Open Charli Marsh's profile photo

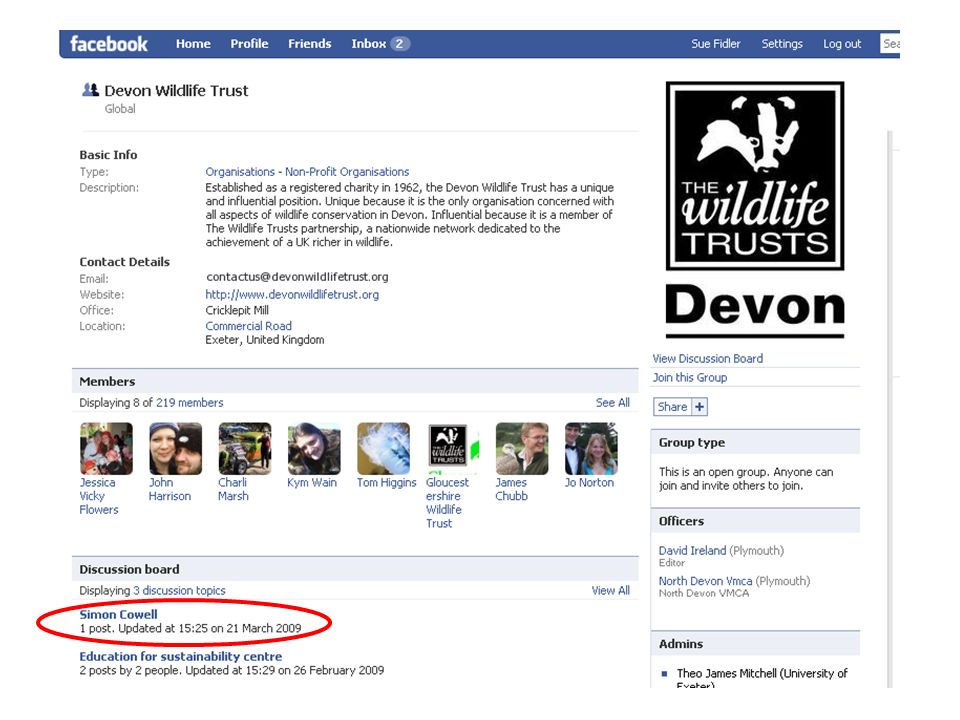click(245, 449)
